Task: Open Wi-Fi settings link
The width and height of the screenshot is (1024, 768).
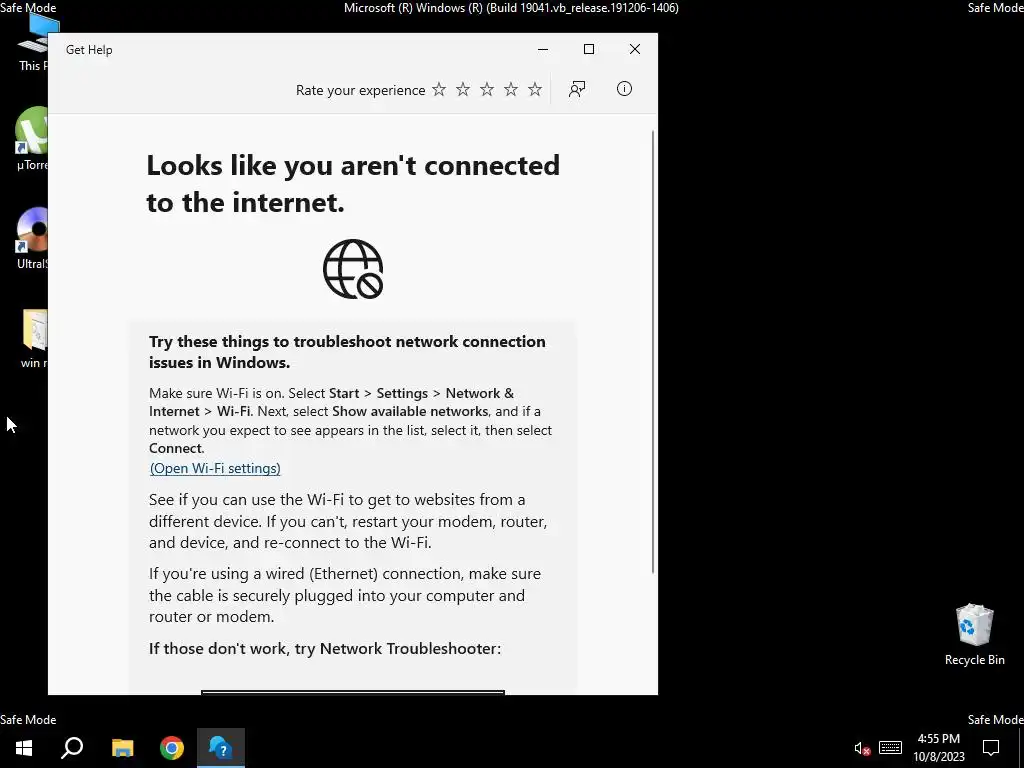Action: click(x=215, y=468)
